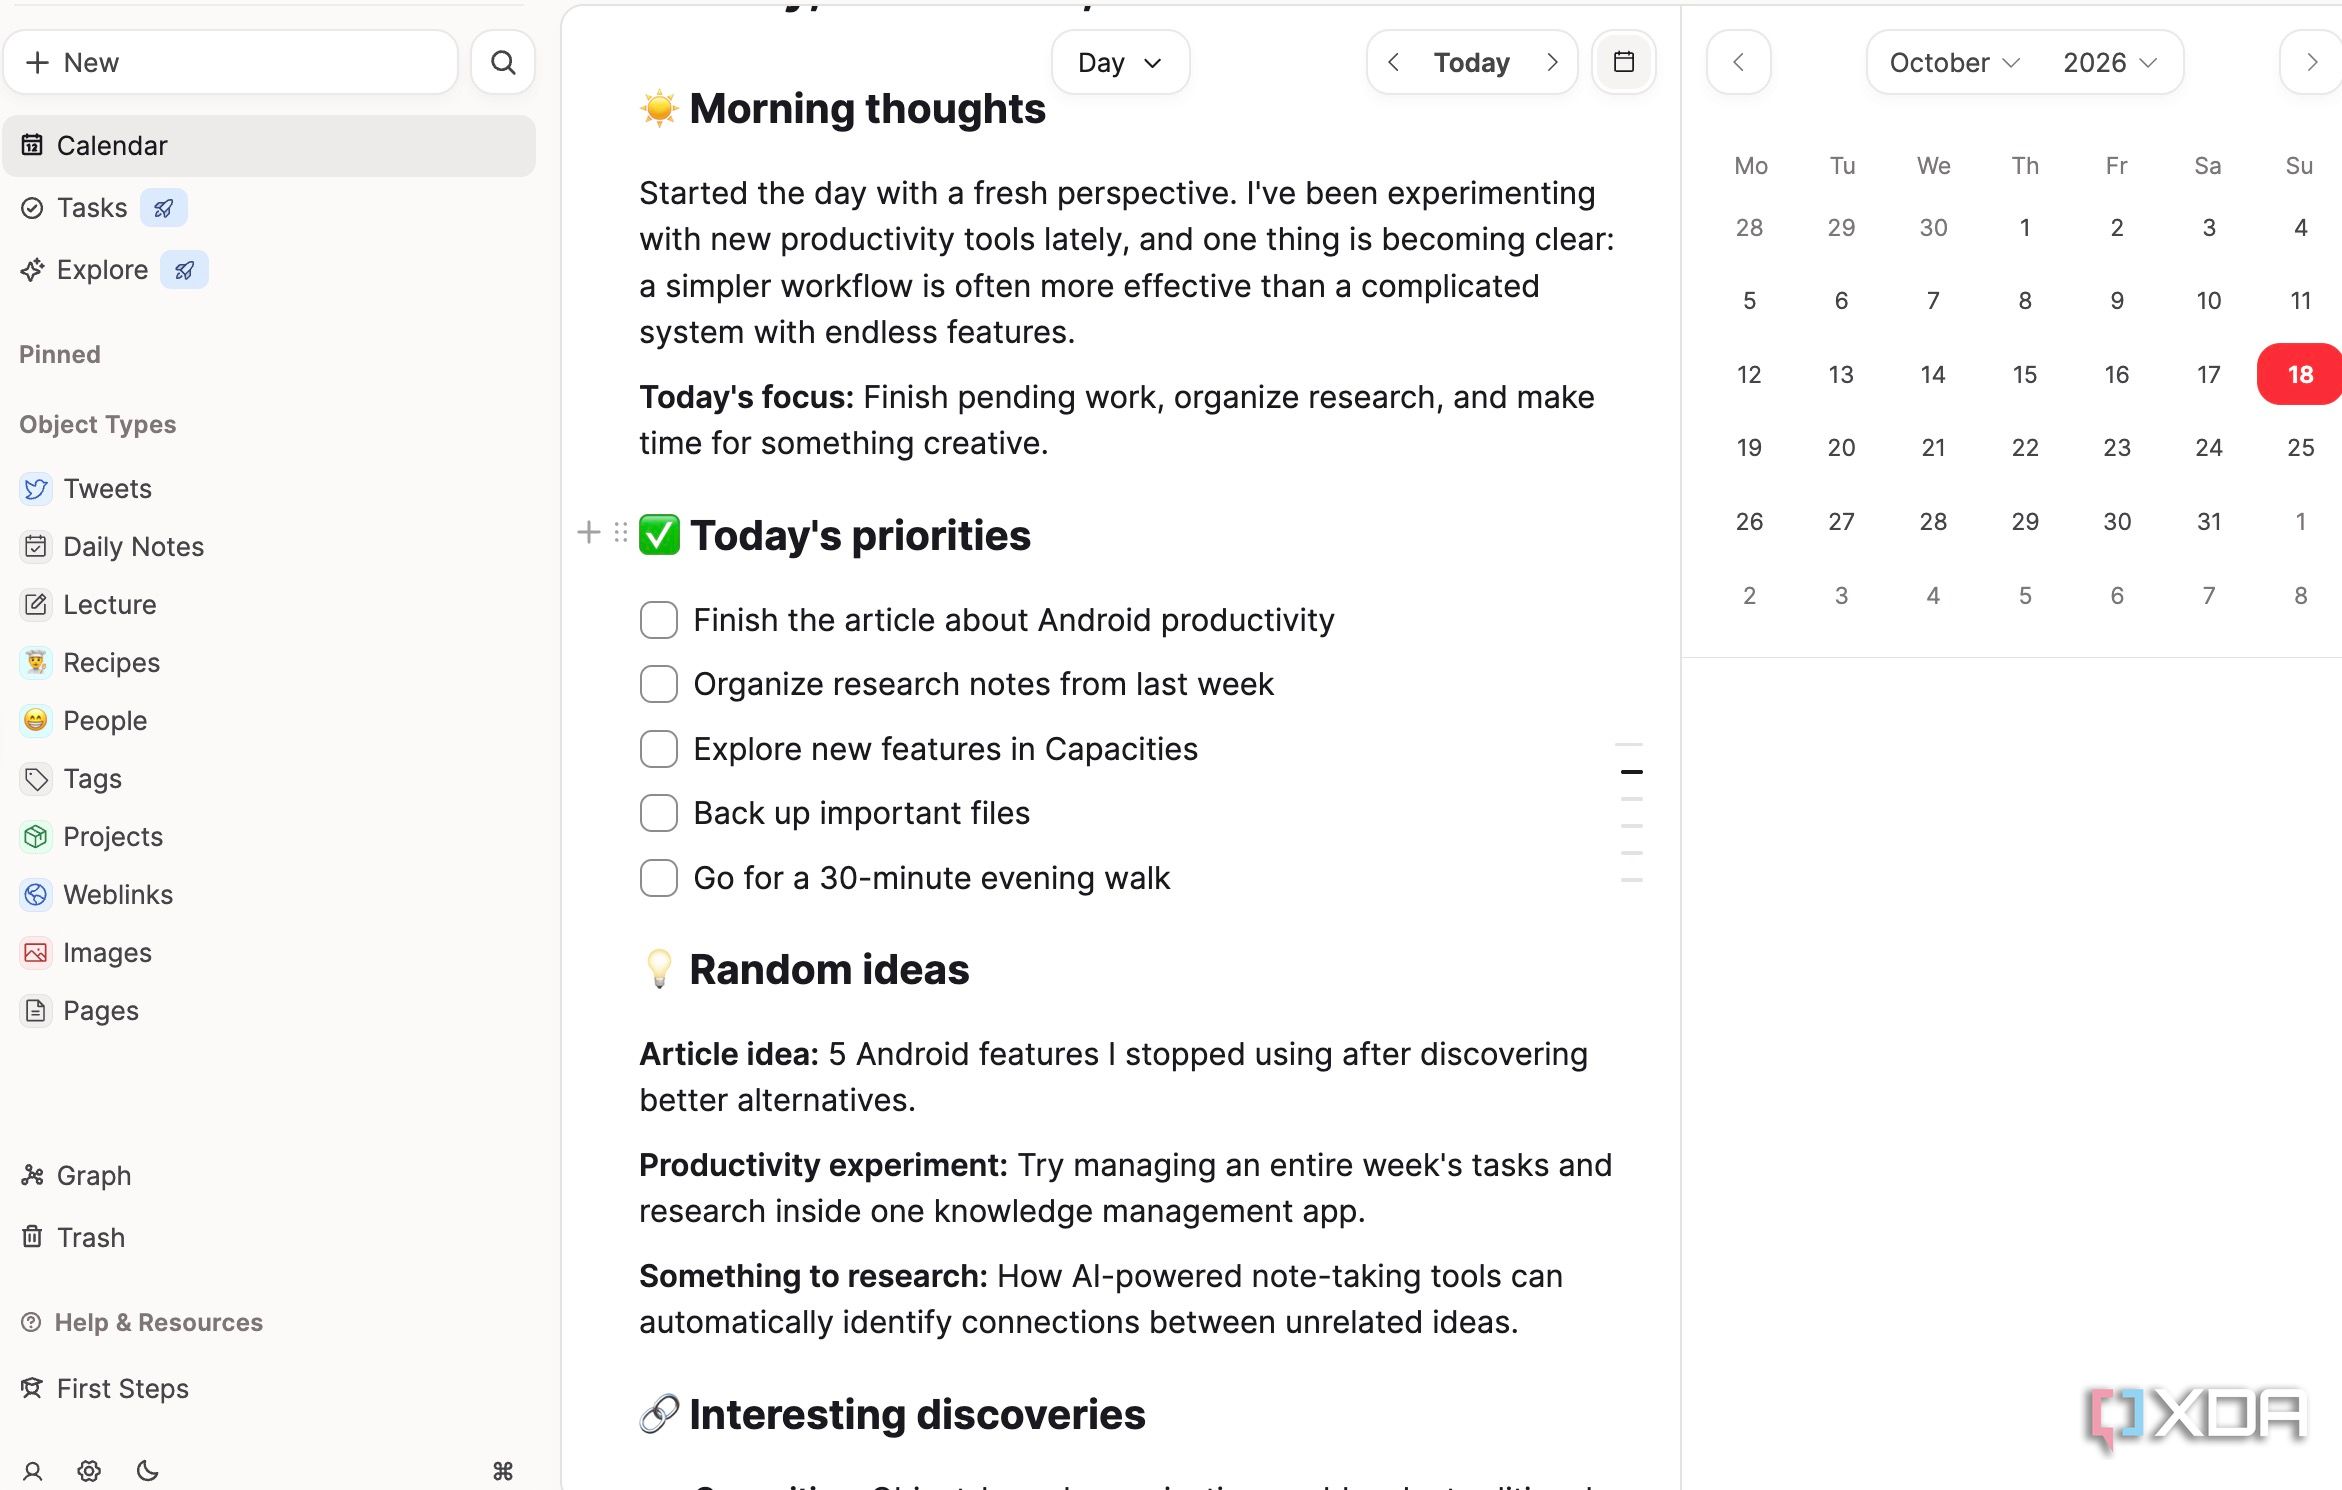Open First Steps guide
Screen dimensions: 2342x1490
pos(105,1389)
